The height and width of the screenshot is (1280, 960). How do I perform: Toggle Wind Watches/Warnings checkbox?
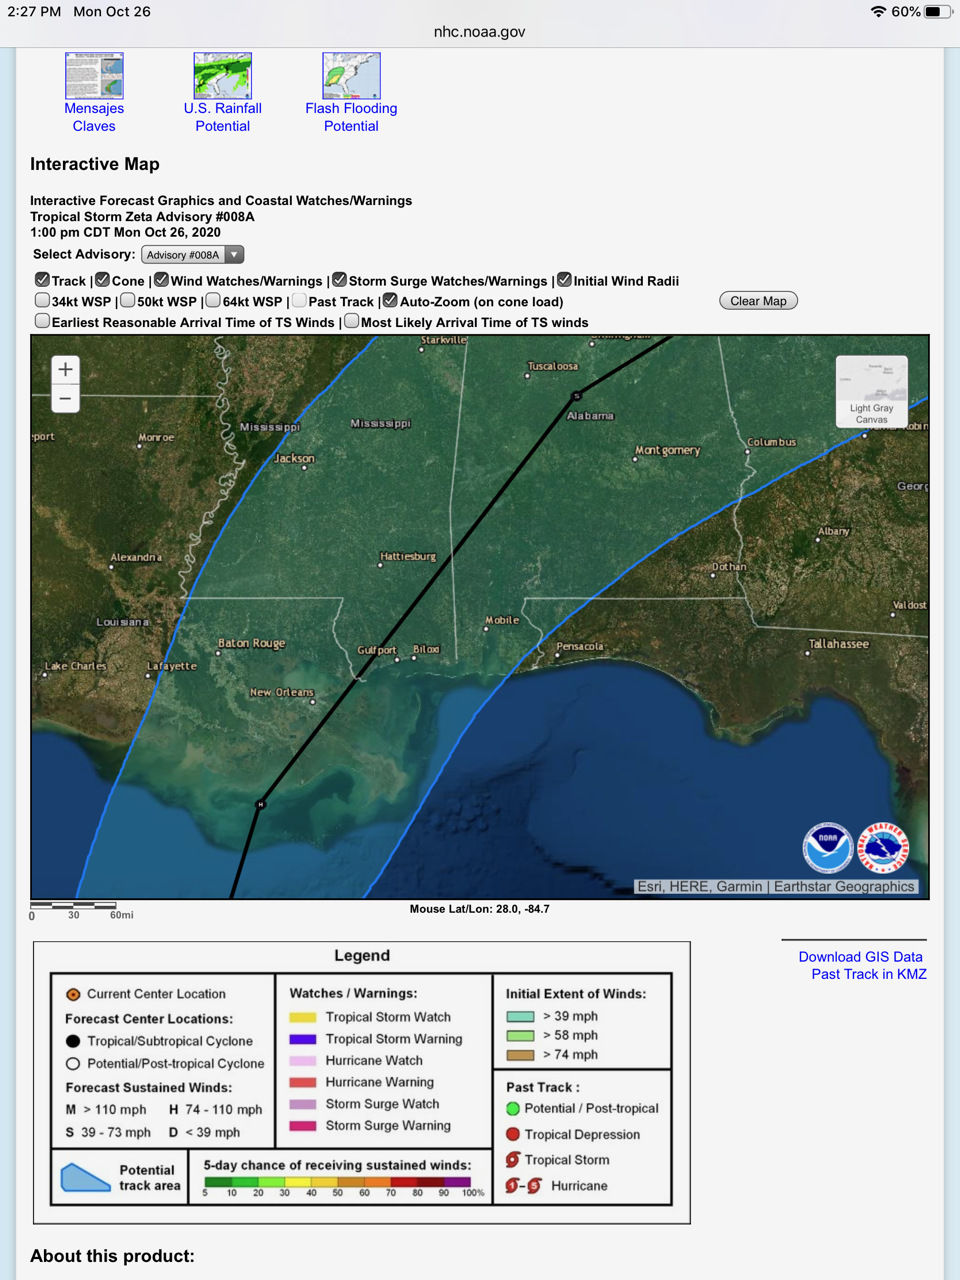[x=161, y=280]
